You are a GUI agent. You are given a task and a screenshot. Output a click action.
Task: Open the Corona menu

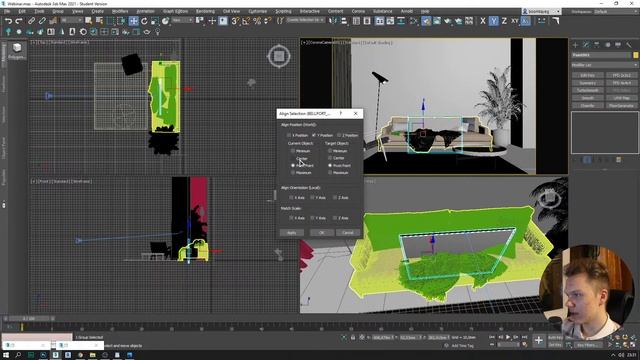(x=358, y=11)
